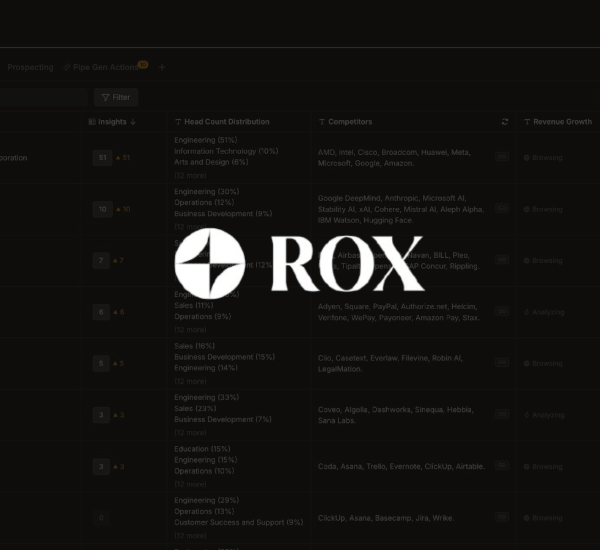Click the Analyzing status in Adyen row

coord(544,312)
